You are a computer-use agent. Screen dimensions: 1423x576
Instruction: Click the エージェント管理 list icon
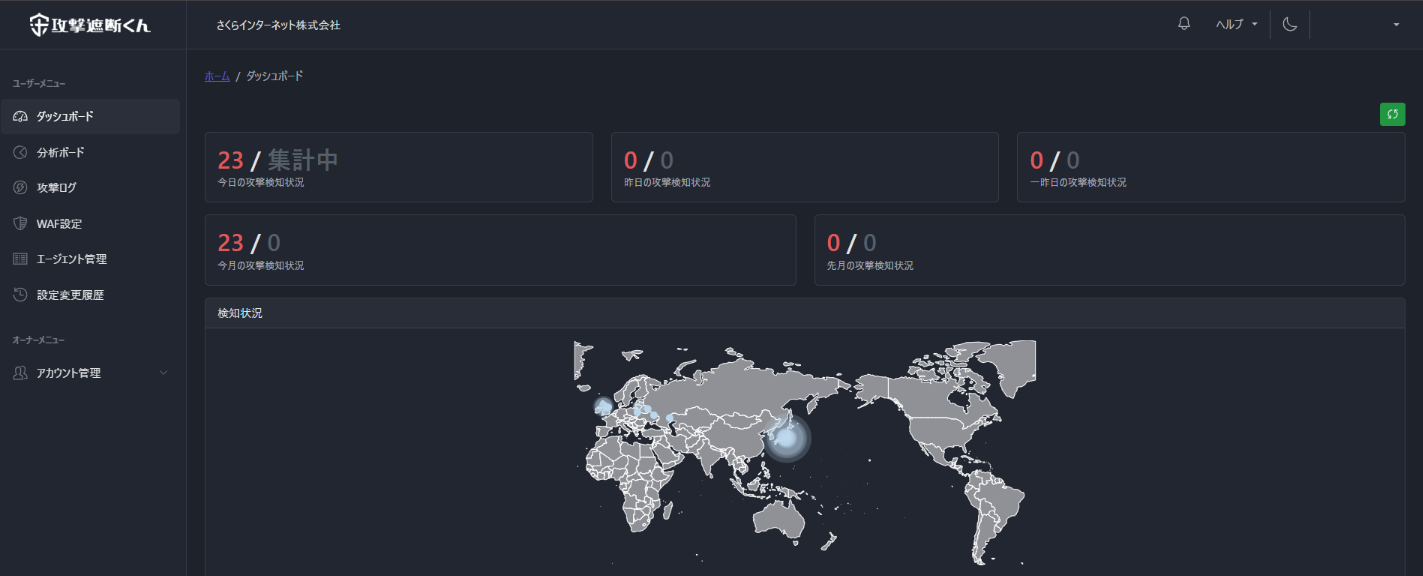20,259
